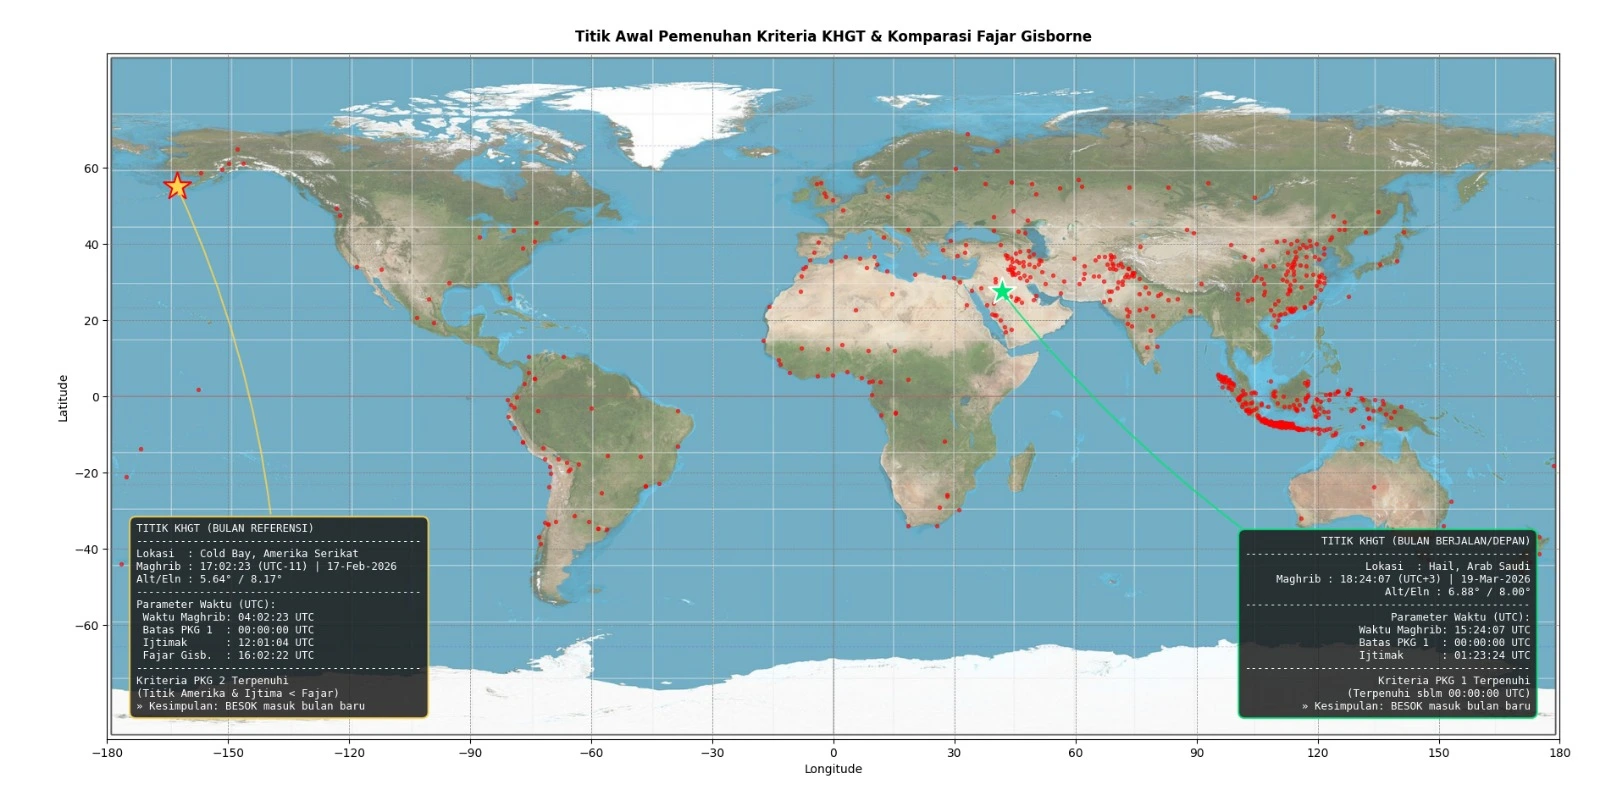The width and height of the screenshot is (1600, 812).
Task: Click 'Ijtimak : 01:23:24 UTC' line
Action: point(1445,656)
